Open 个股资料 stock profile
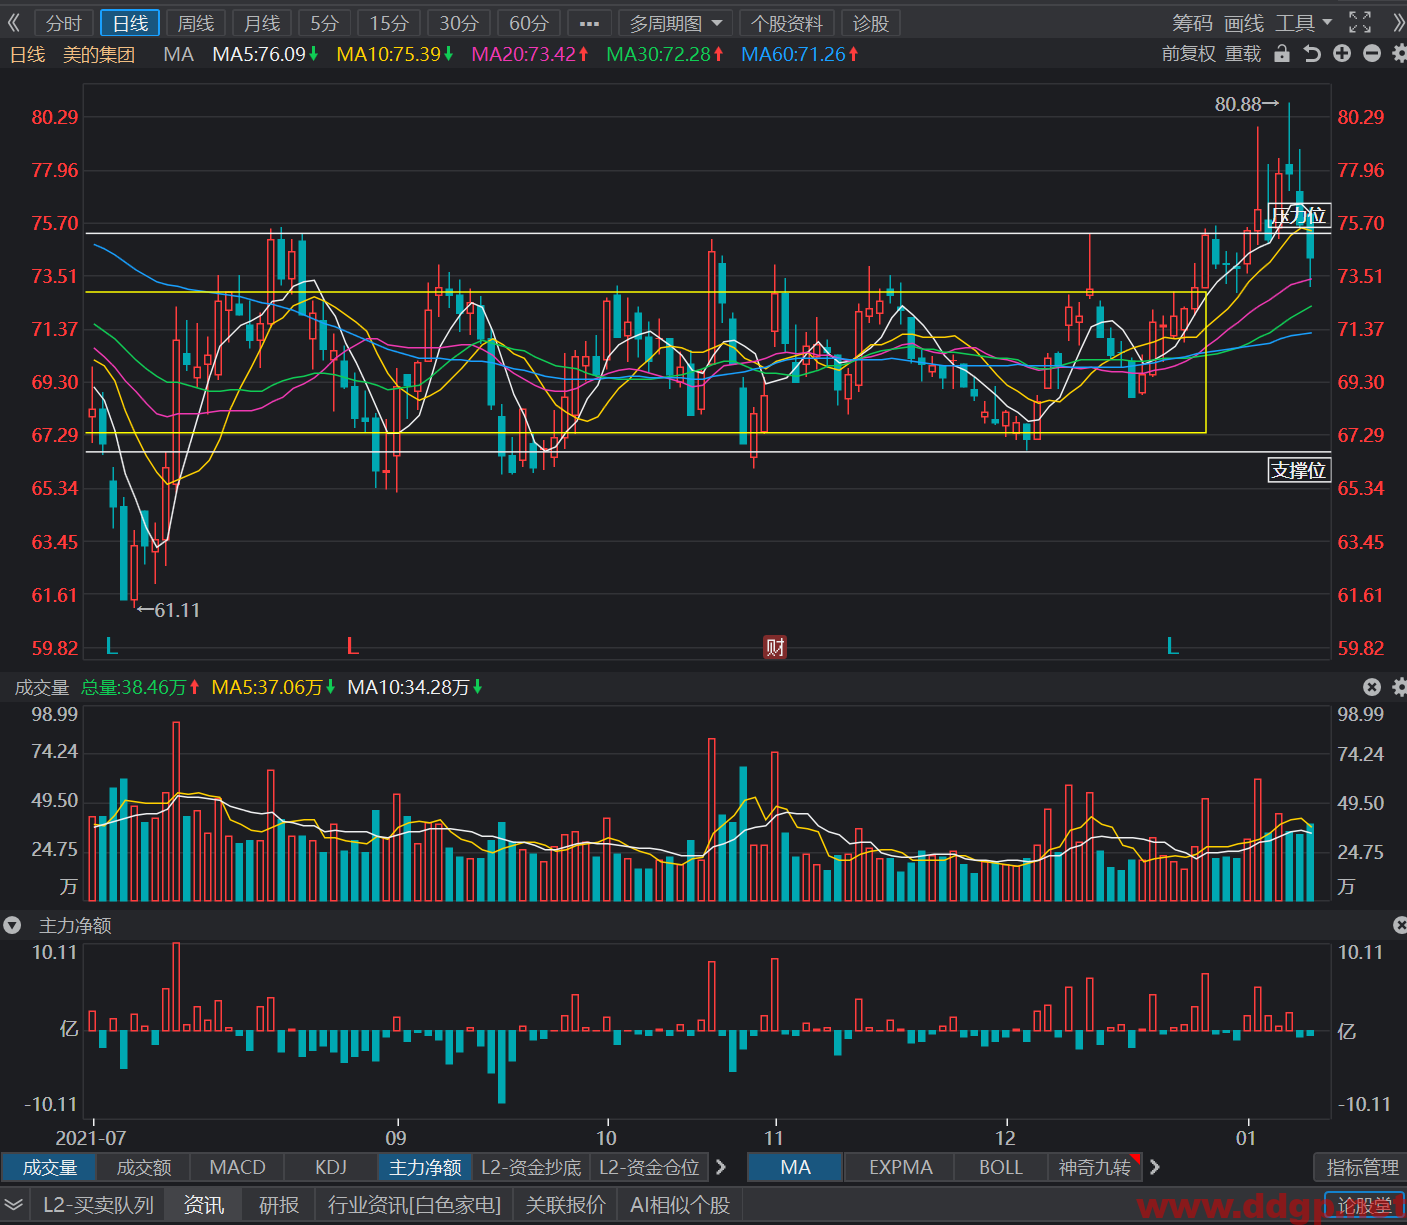 [x=787, y=23]
